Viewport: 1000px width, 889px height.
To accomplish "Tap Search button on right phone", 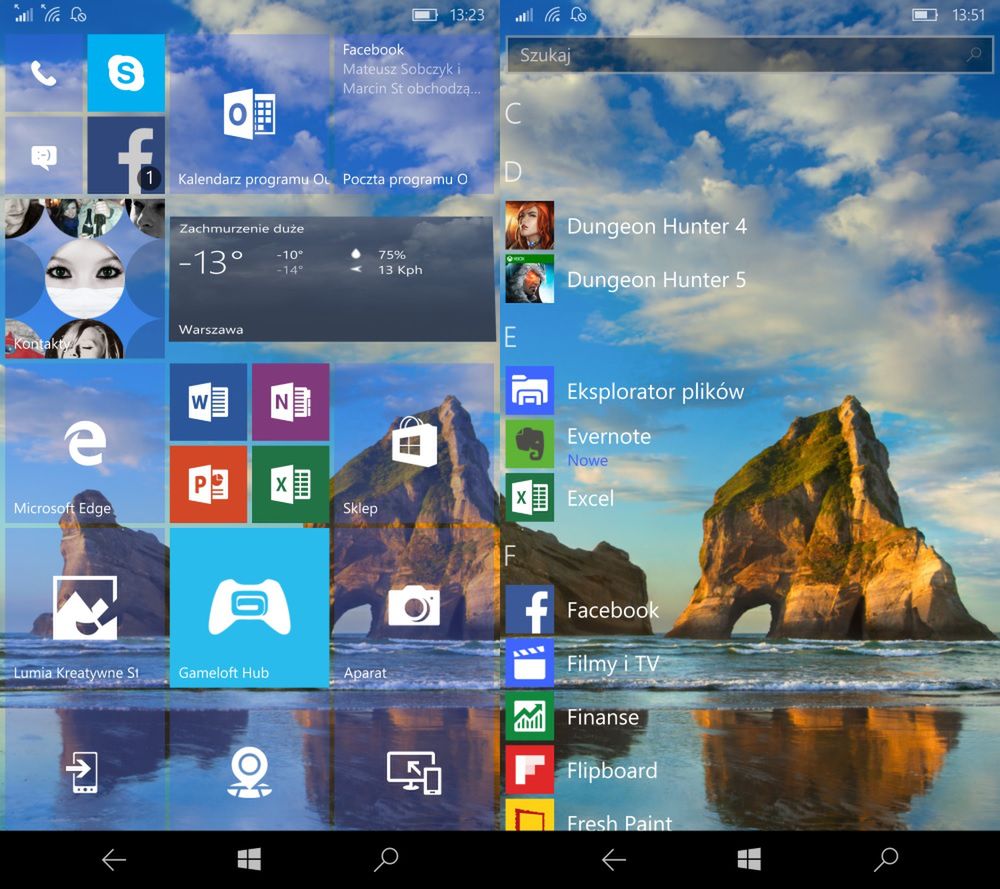I will 886,859.
